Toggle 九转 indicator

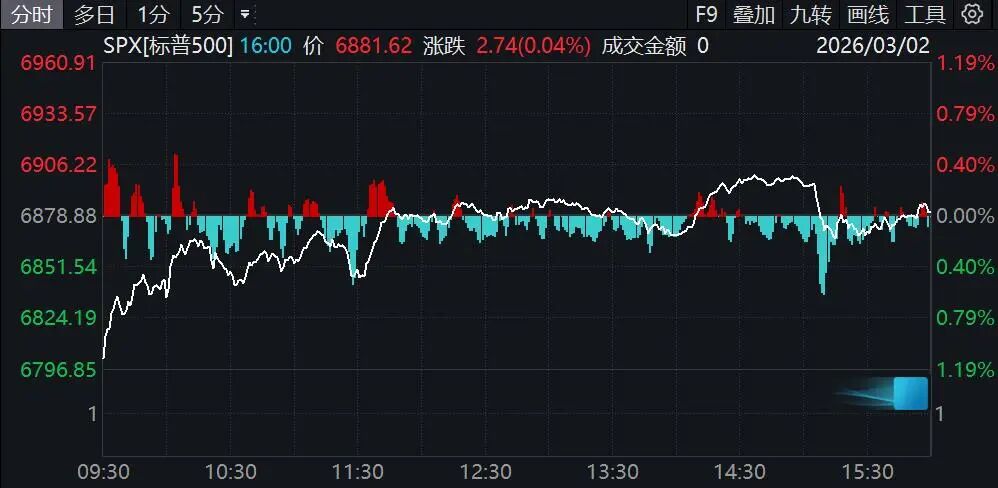[x=810, y=14]
